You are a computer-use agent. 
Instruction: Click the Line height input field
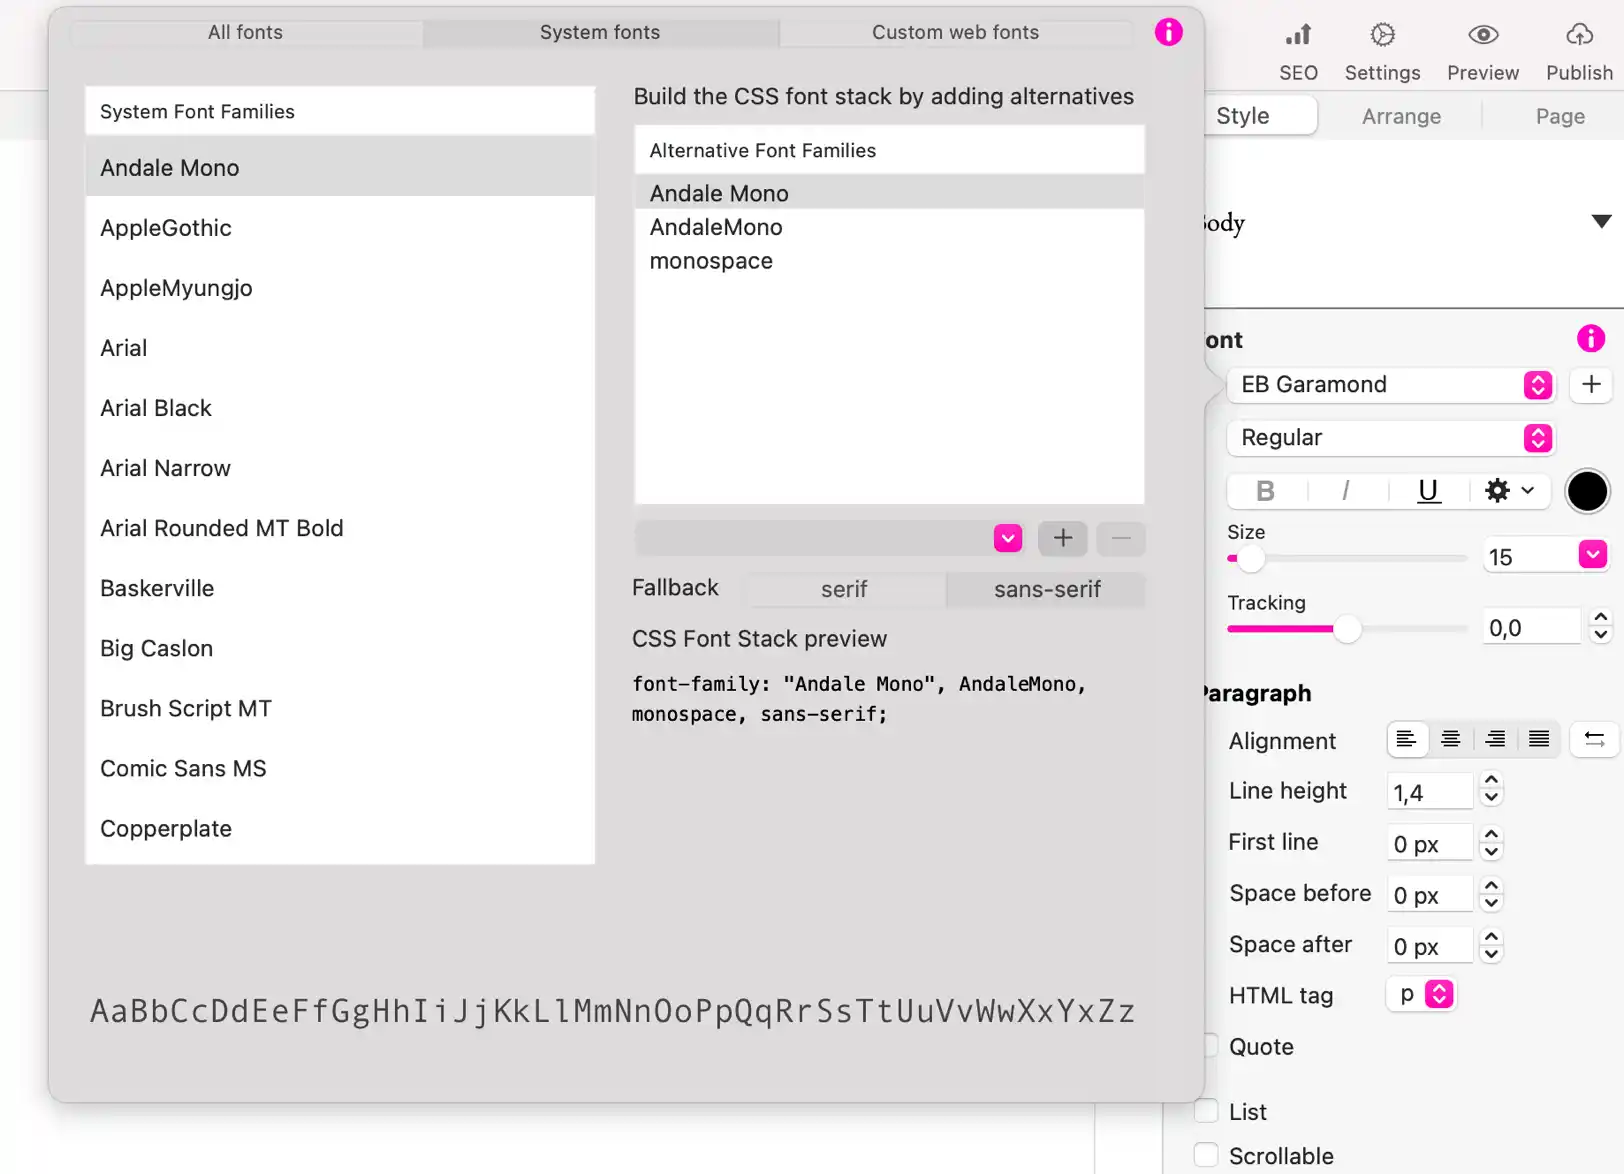pyautogui.click(x=1429, y=792)
